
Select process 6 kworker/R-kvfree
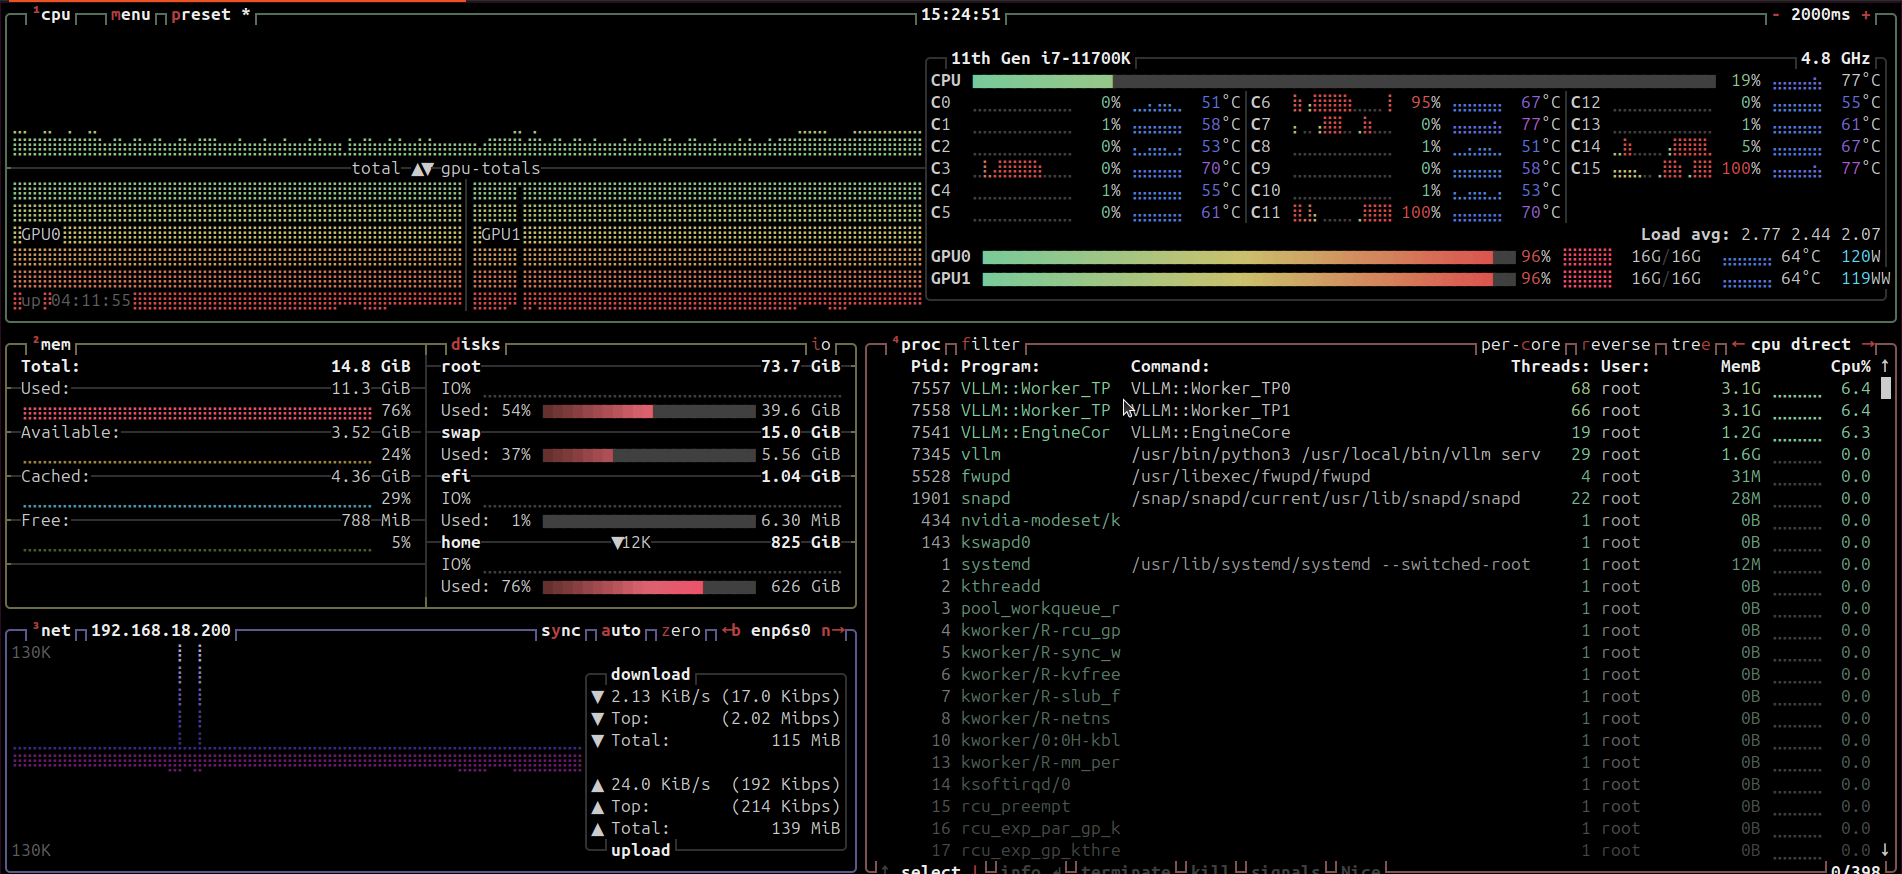pyautogui.click(x=1376, y=675)
